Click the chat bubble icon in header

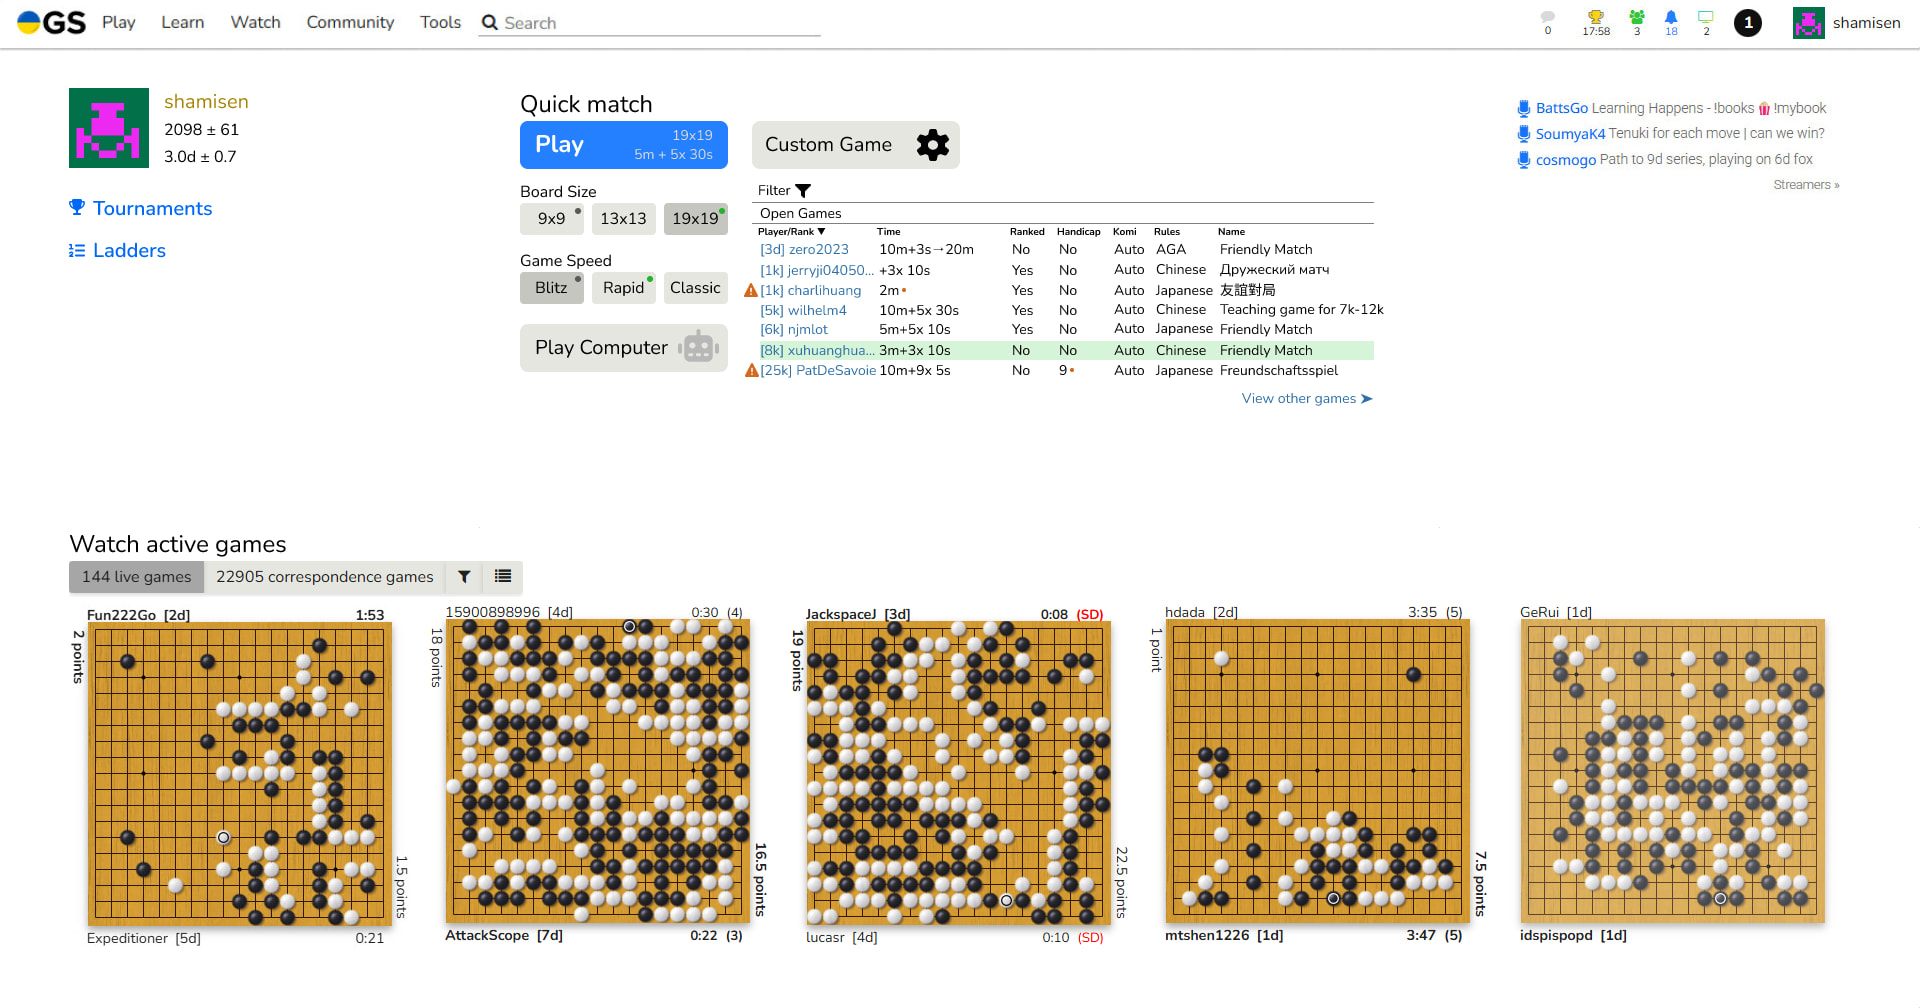click(1548, 18)
